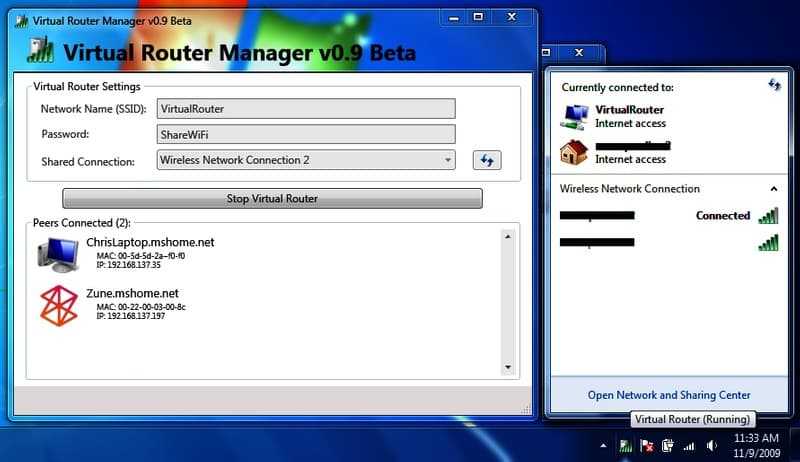Click the ChrisLaptop computer icon

pyautogui.click(x=58, y=254)
